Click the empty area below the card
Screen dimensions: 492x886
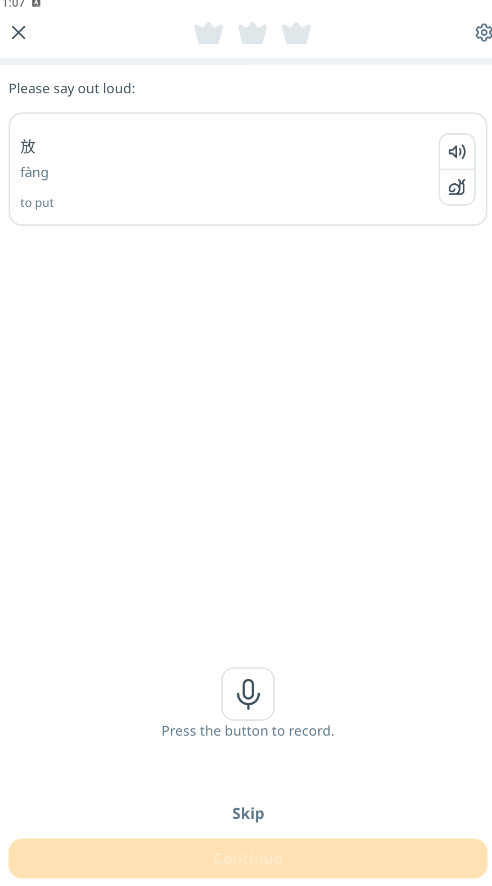248,441
